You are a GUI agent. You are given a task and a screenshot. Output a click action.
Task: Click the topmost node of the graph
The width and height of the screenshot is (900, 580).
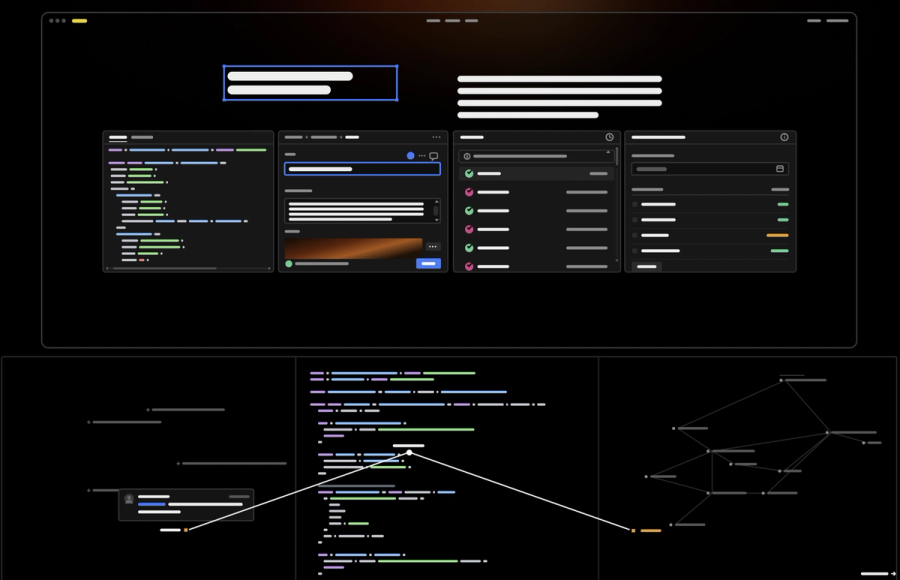pos(781,380)
